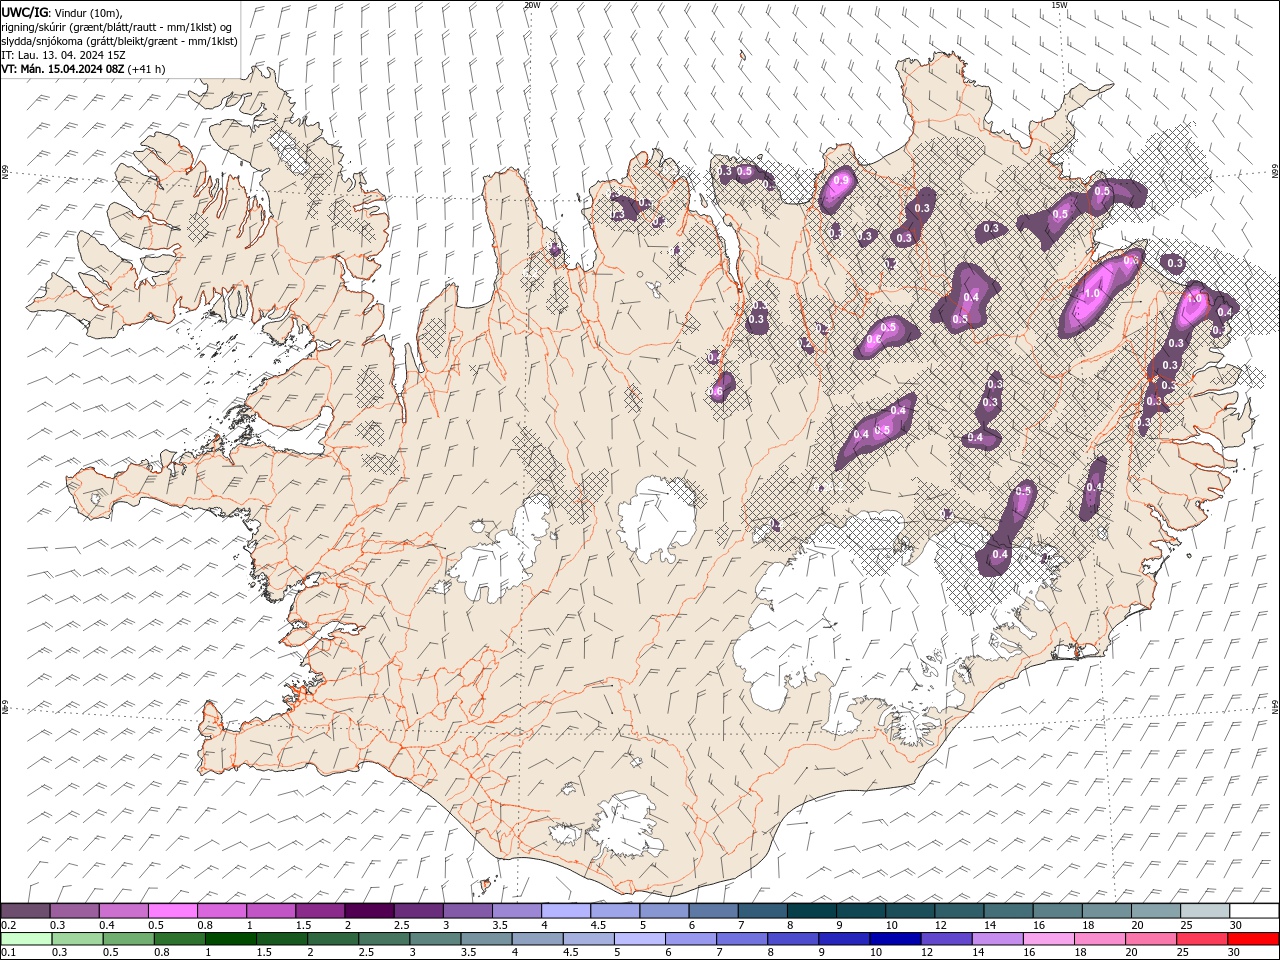Click the '0.9' snowfall label on the northern coast blob
This screenshot has width=1280, height=960.
click(841, 180)
